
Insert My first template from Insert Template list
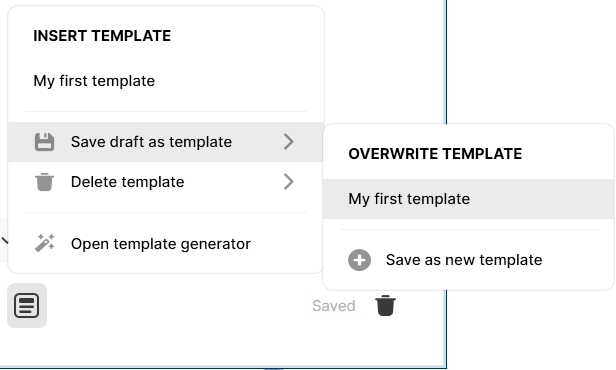pyautogui.click(x=94, y=81)
